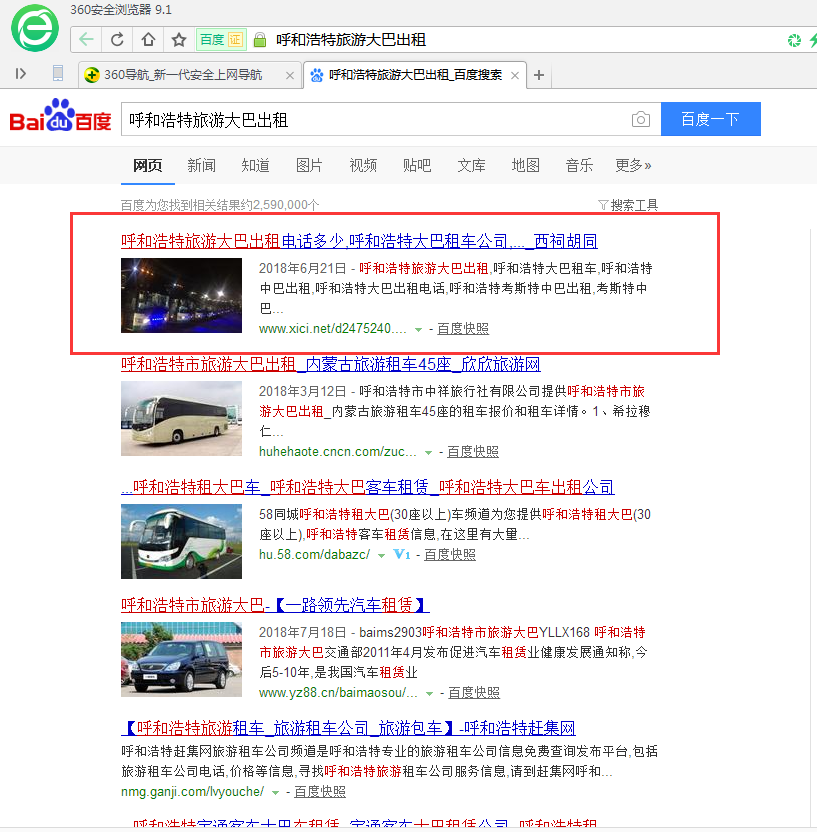Open the 西祠胡同 result title link

pos(359,241)
